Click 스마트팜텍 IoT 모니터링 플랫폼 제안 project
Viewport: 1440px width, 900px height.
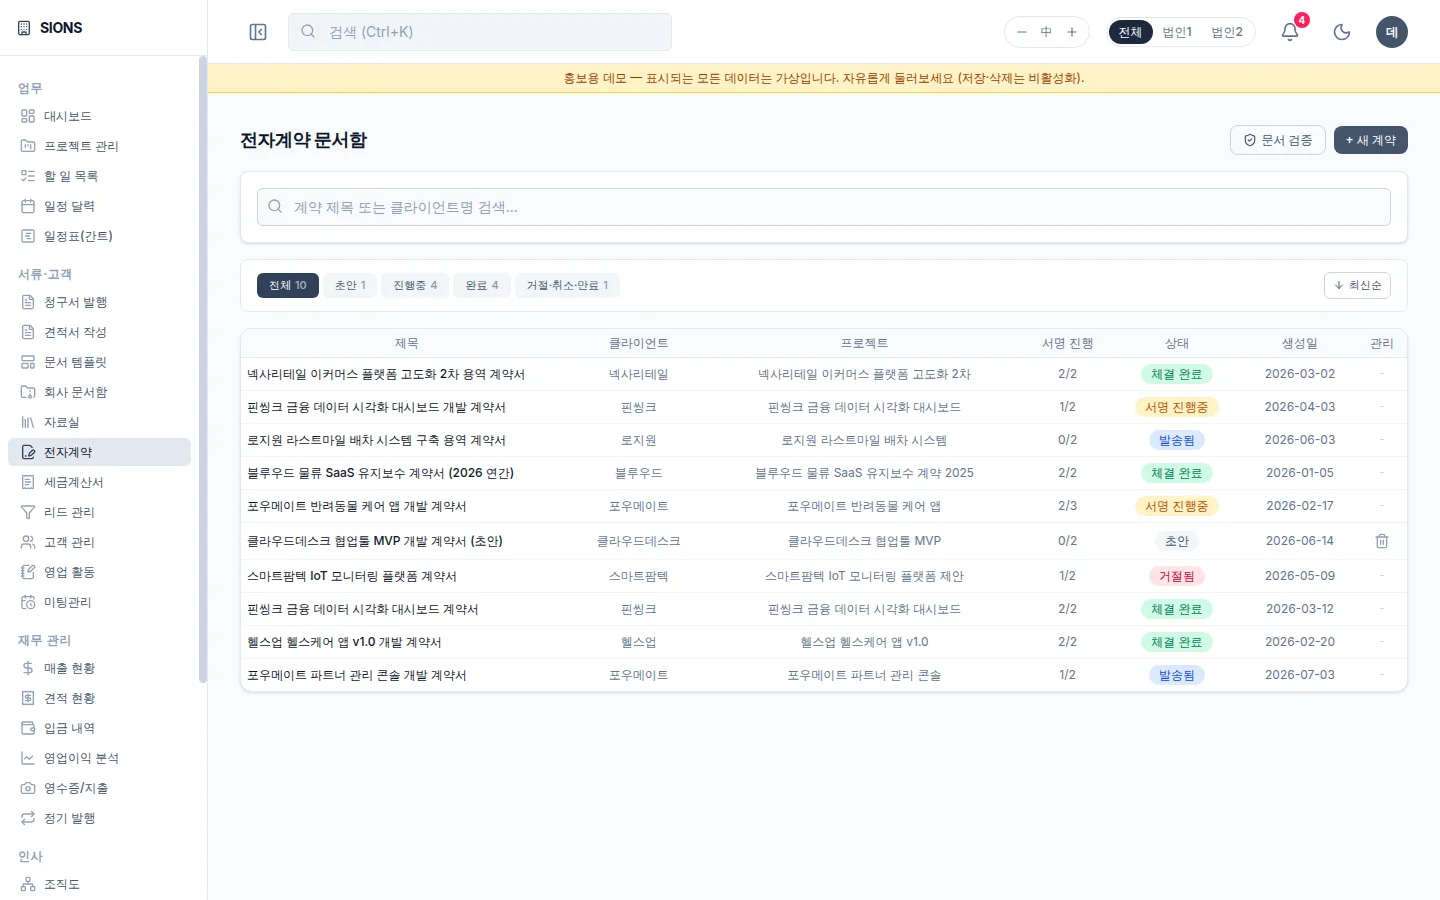pyautogui.click(x=864, y=576)
